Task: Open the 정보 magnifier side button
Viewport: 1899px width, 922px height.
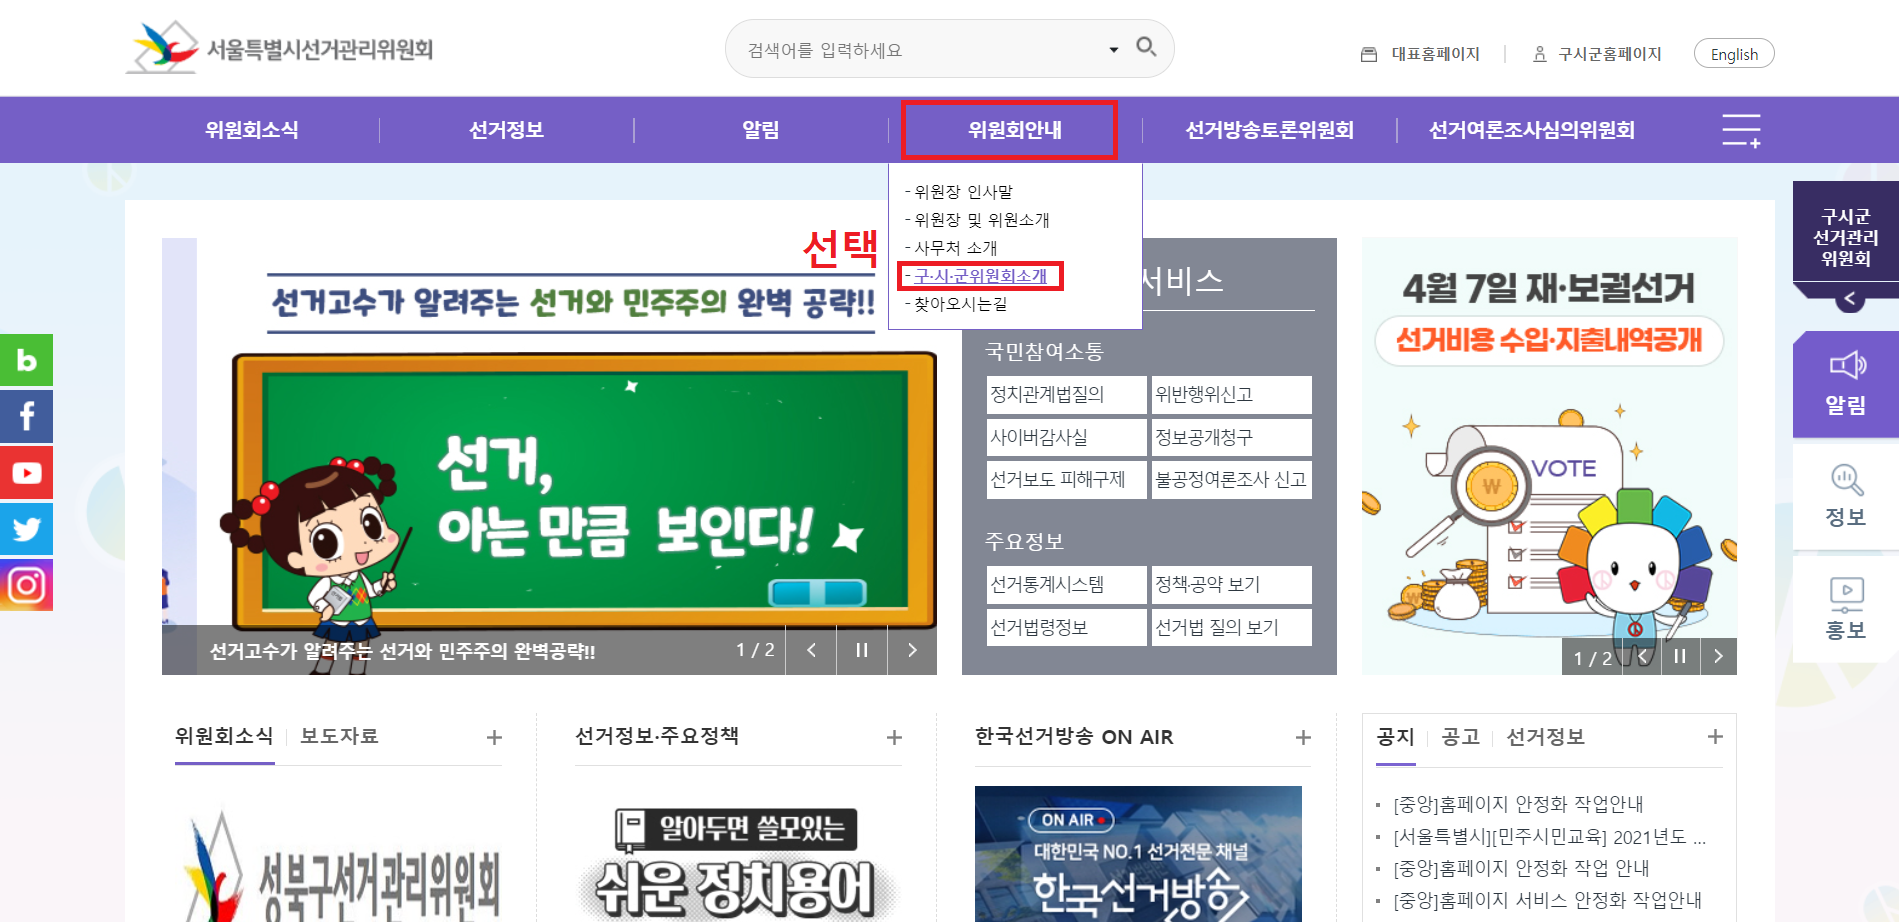Action: point(1846,496)
